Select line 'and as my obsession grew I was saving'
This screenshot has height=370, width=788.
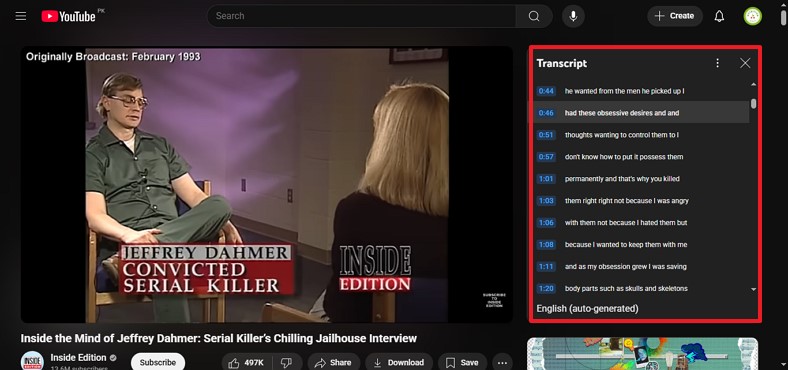(x=626, y=266)
